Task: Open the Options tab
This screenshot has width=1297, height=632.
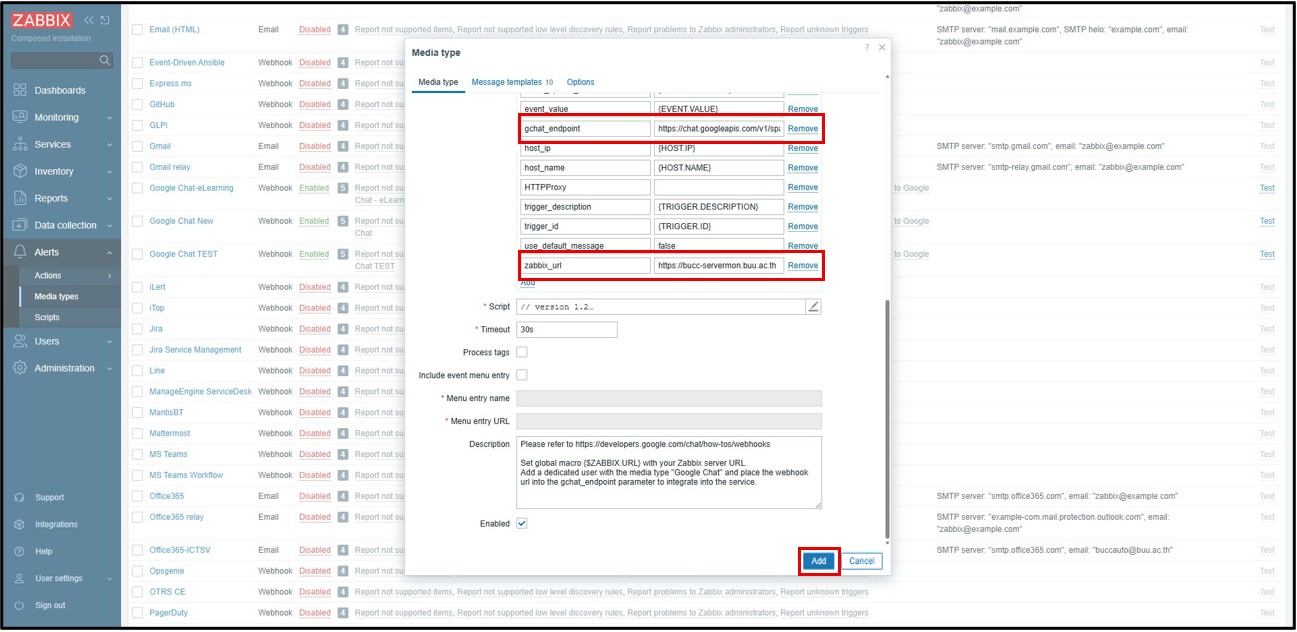Action: click(x=580, y=82)
